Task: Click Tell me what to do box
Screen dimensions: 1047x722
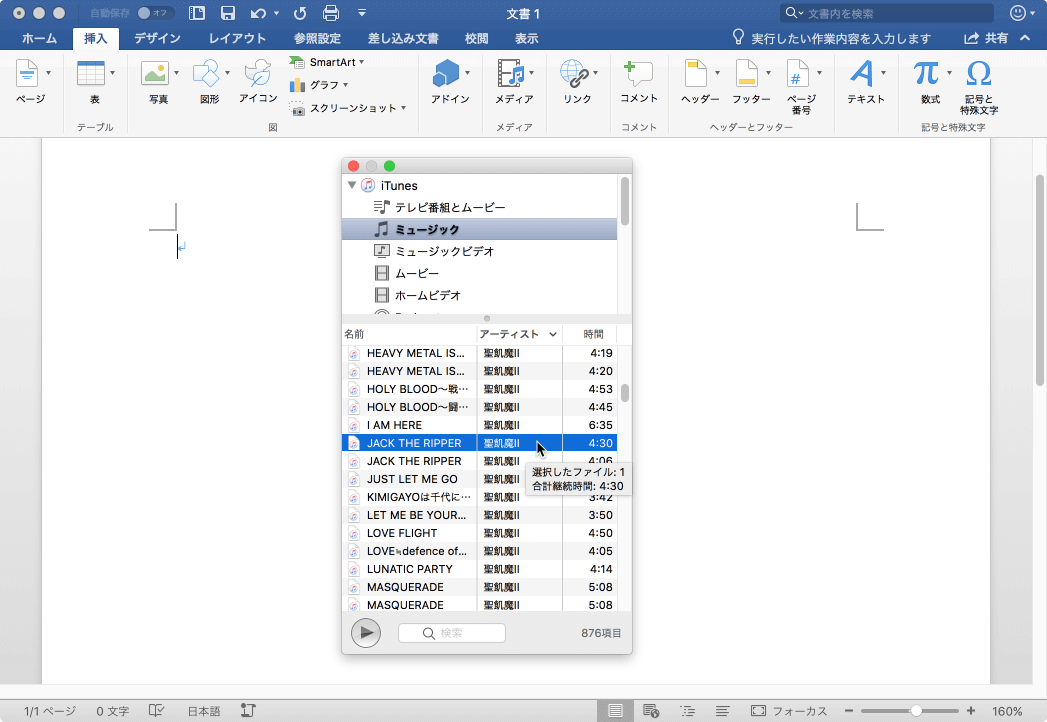Action: click(x=831, y=38)
